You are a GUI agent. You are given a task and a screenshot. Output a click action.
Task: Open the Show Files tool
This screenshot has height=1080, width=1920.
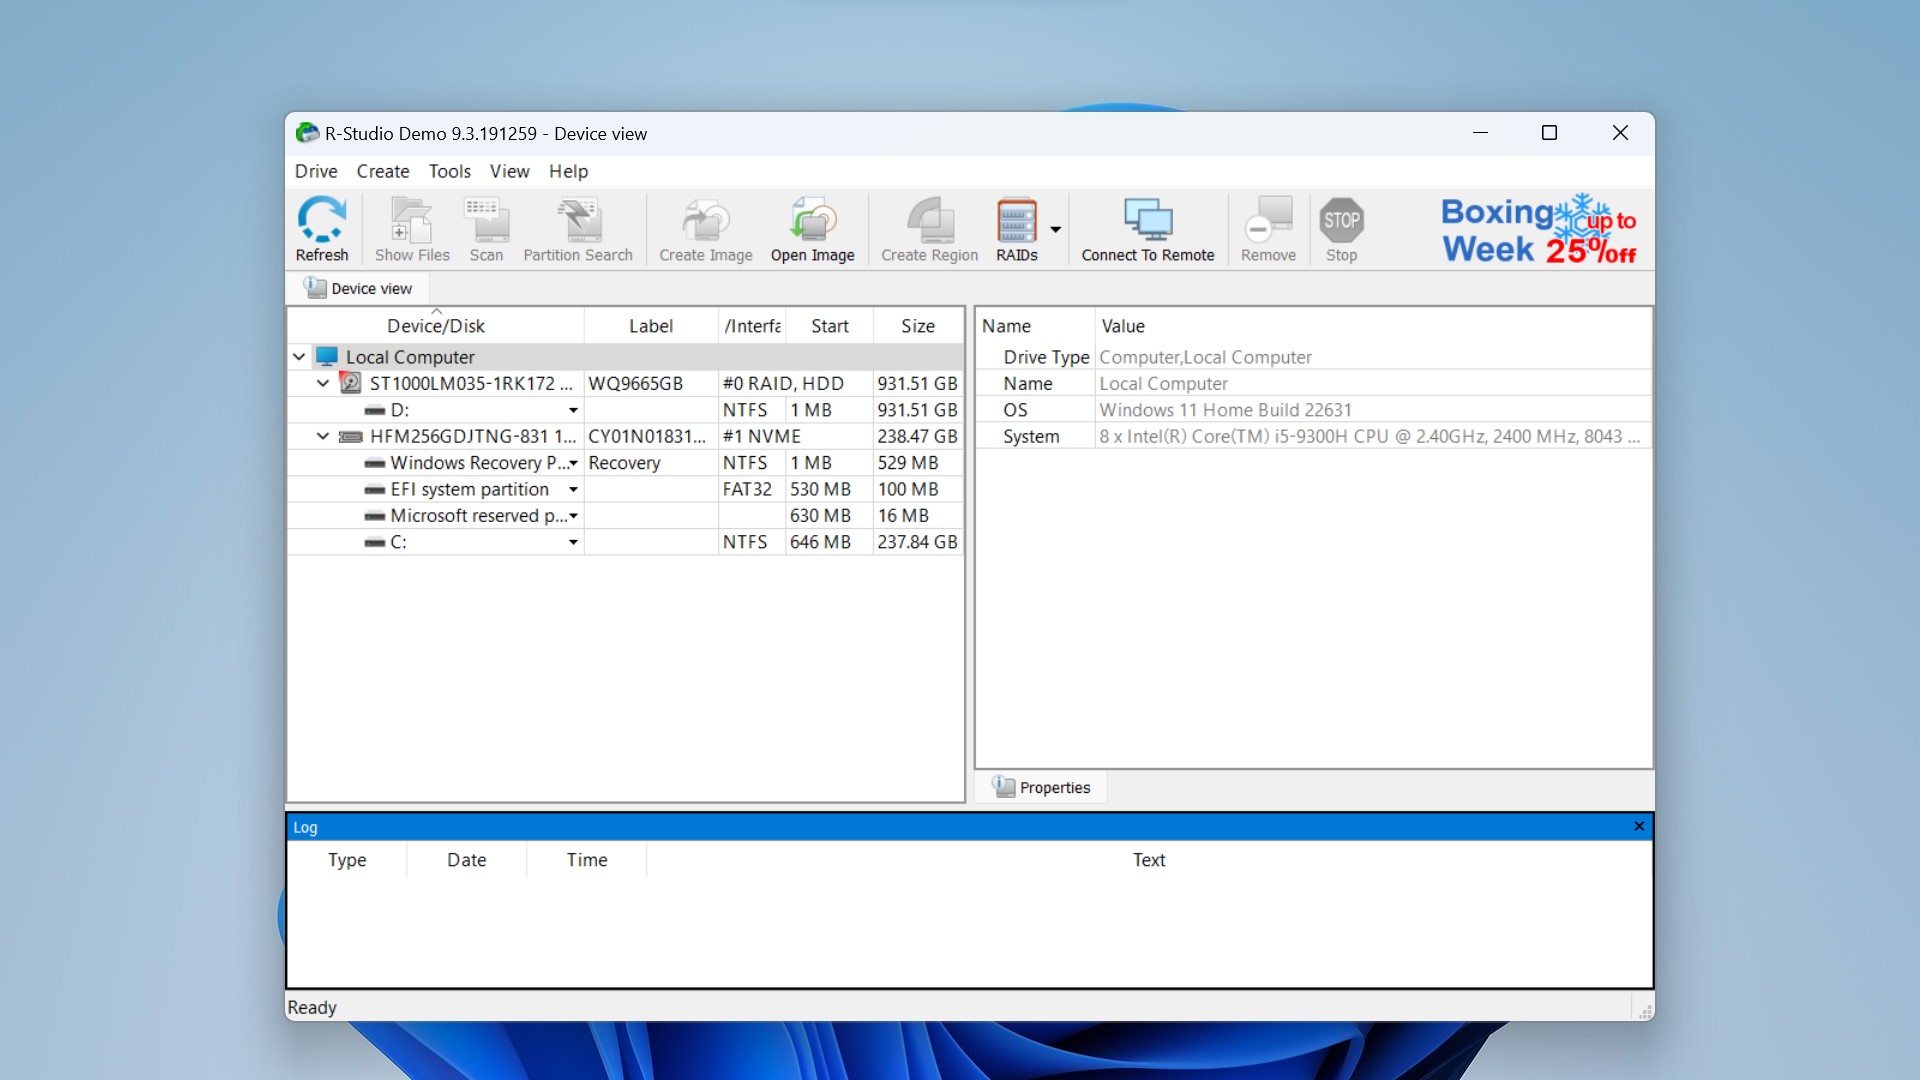pos(409,227)
